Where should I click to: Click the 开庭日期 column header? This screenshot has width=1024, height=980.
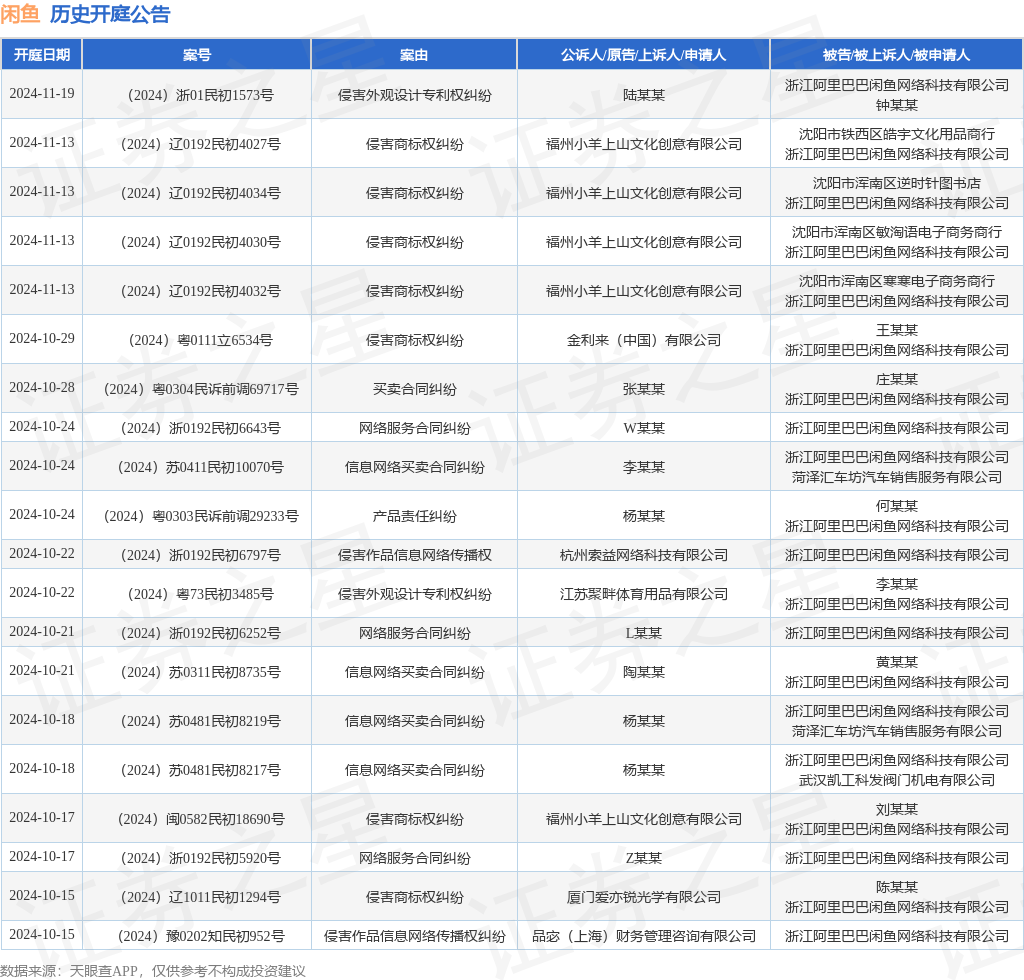[42, 55]
